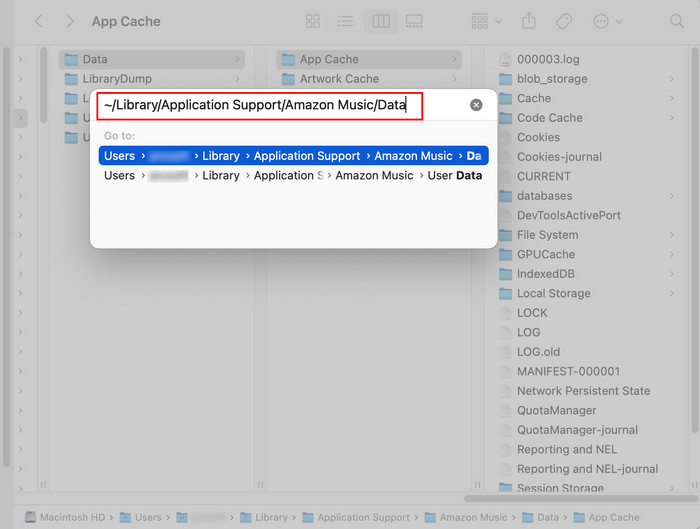The image size is (700, 529).
Task: Go forward with the toolbar forward arrow
Action: click(x=70, y=21)
